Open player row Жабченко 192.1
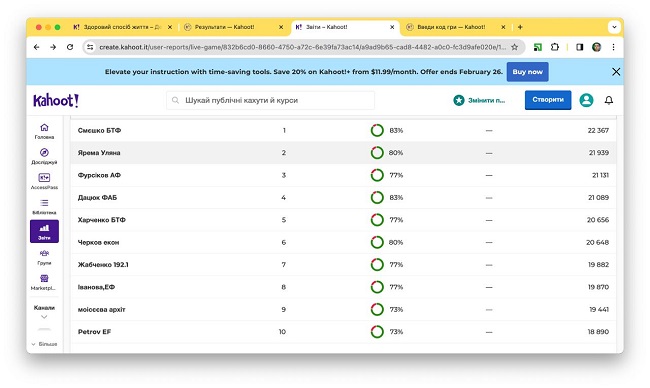Viewport: 650px width, 388px height. (343, 265)
